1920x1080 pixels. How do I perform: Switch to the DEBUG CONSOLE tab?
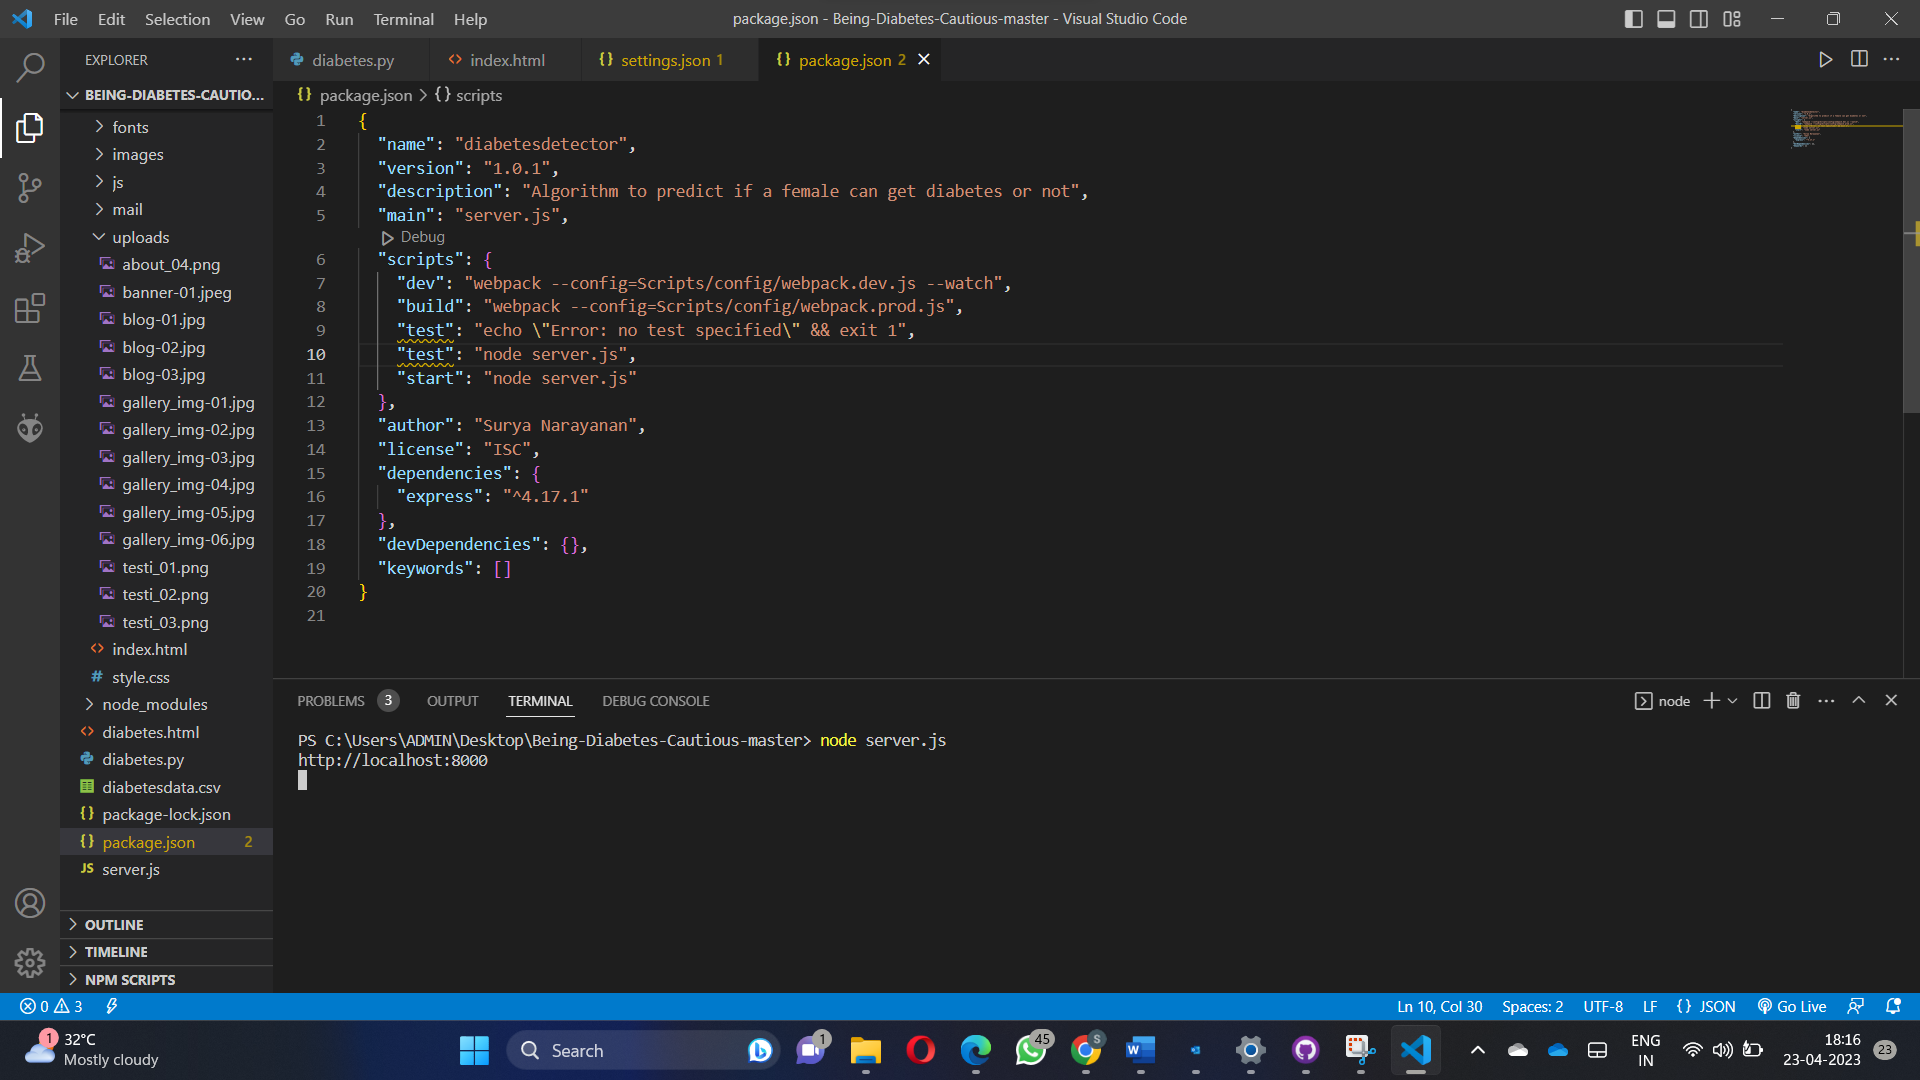coord(655,701)
